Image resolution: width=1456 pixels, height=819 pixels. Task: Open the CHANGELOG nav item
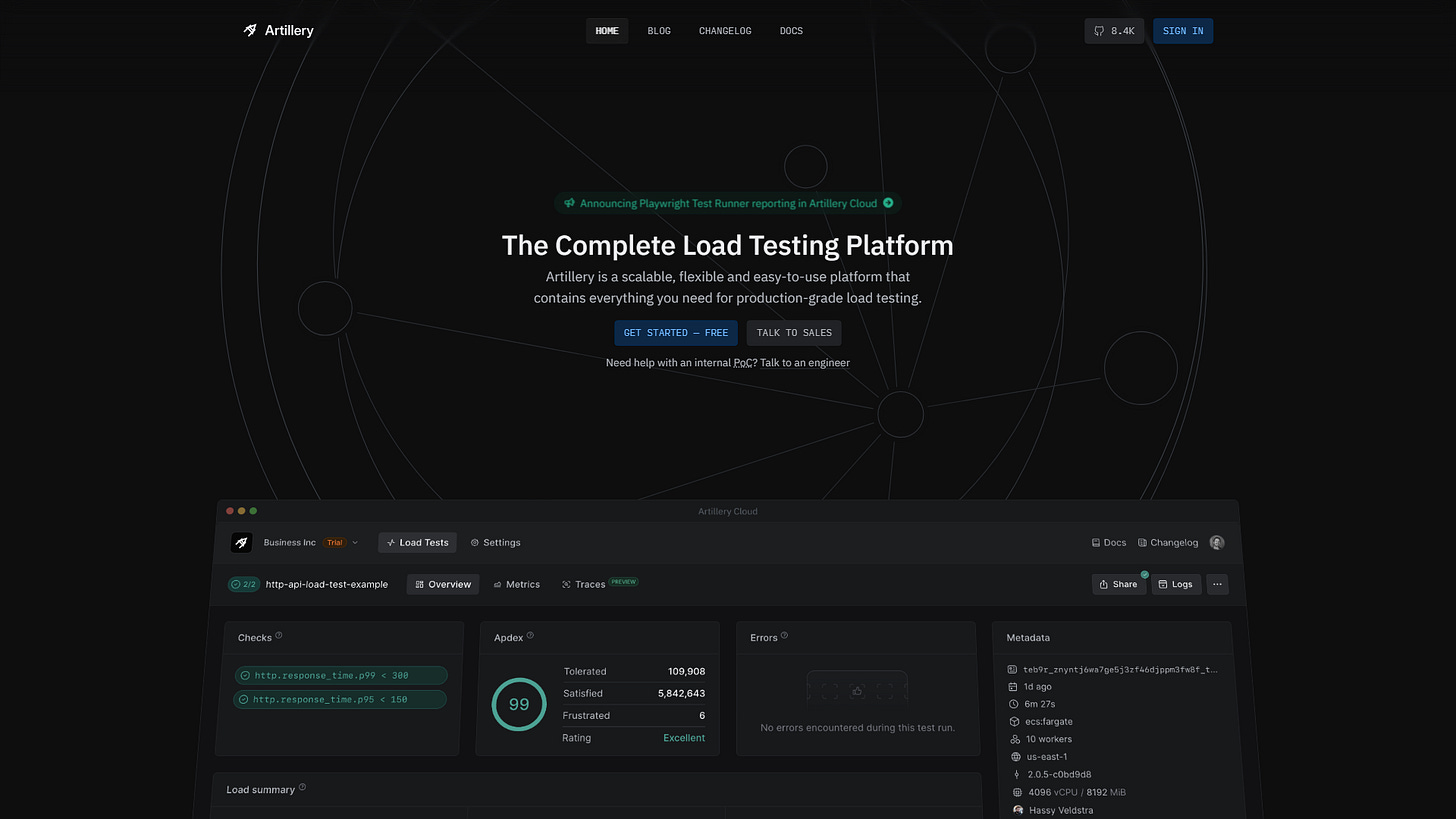click(725, 31)
